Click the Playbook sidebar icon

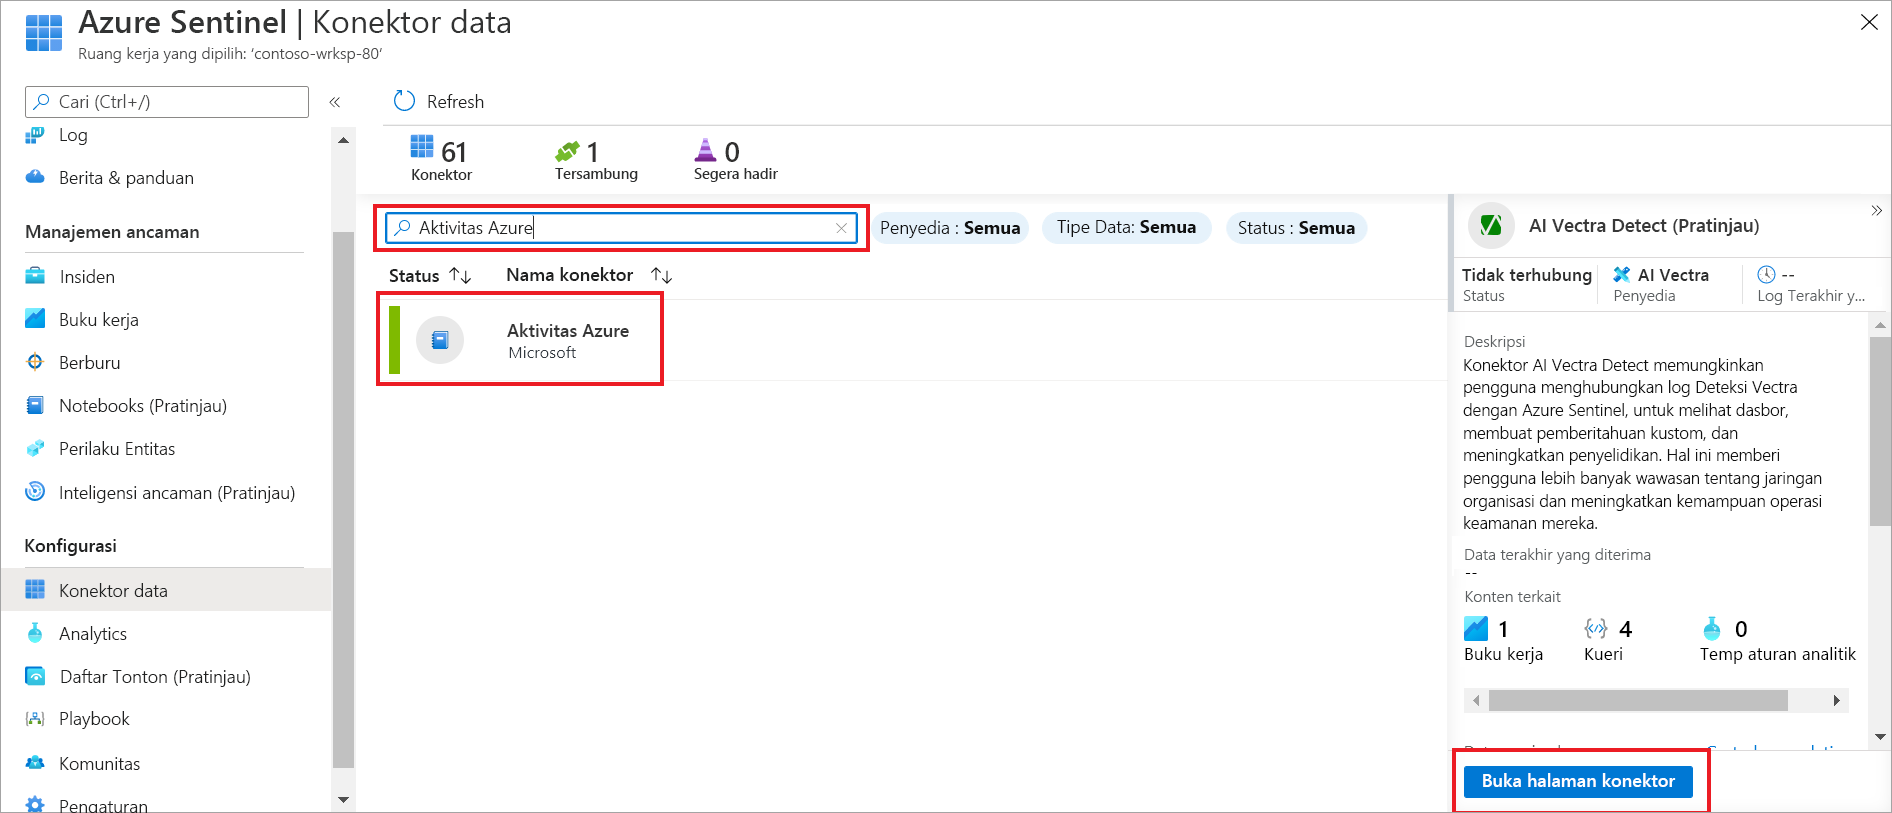tap(35, 719)
